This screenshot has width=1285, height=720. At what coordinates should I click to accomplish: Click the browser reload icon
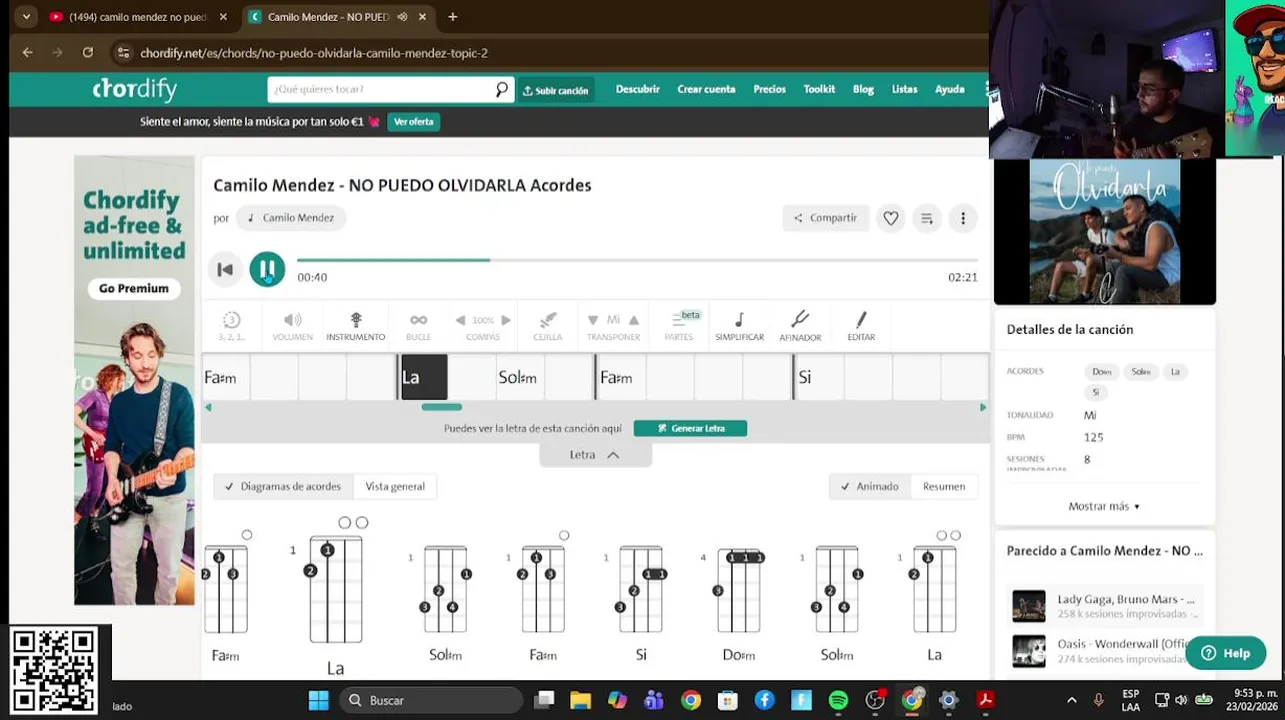point(88,53)
